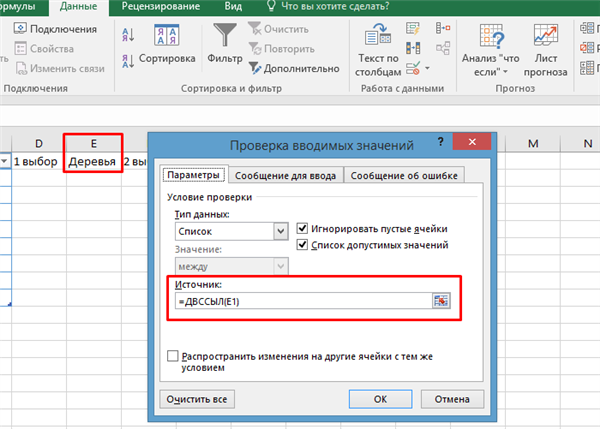Open Connections (Подключения) in the ribbon
The width and height of the screenshot is (600, 429).
(55, 29)
